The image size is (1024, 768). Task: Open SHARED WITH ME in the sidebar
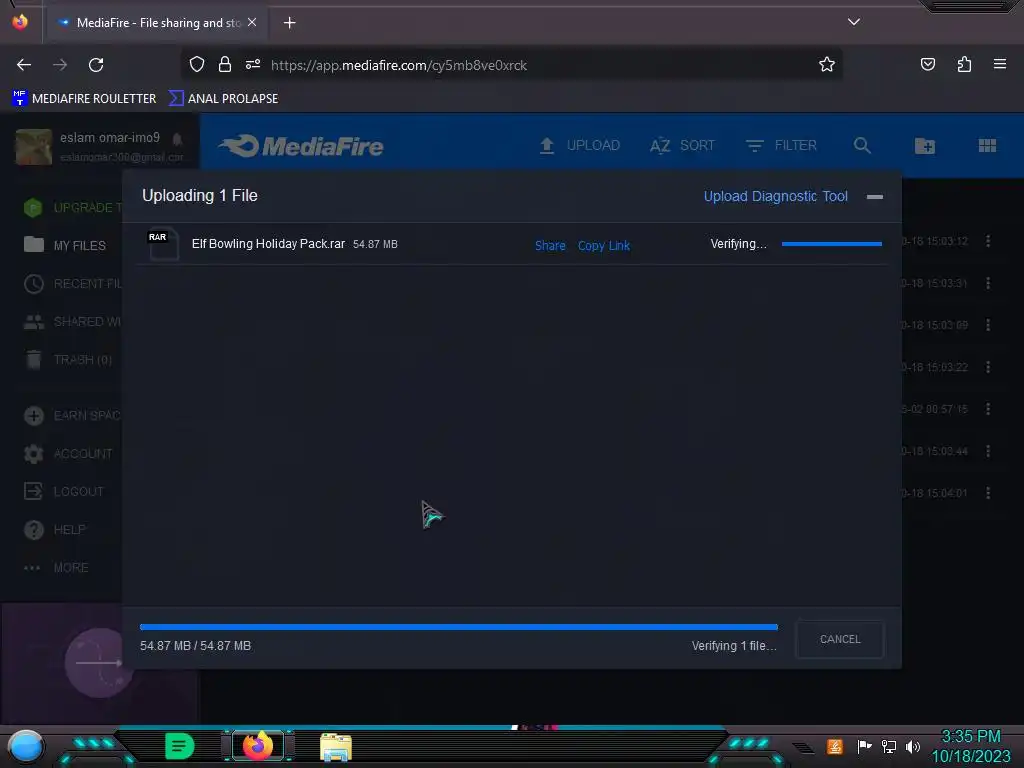click(72, 321)
